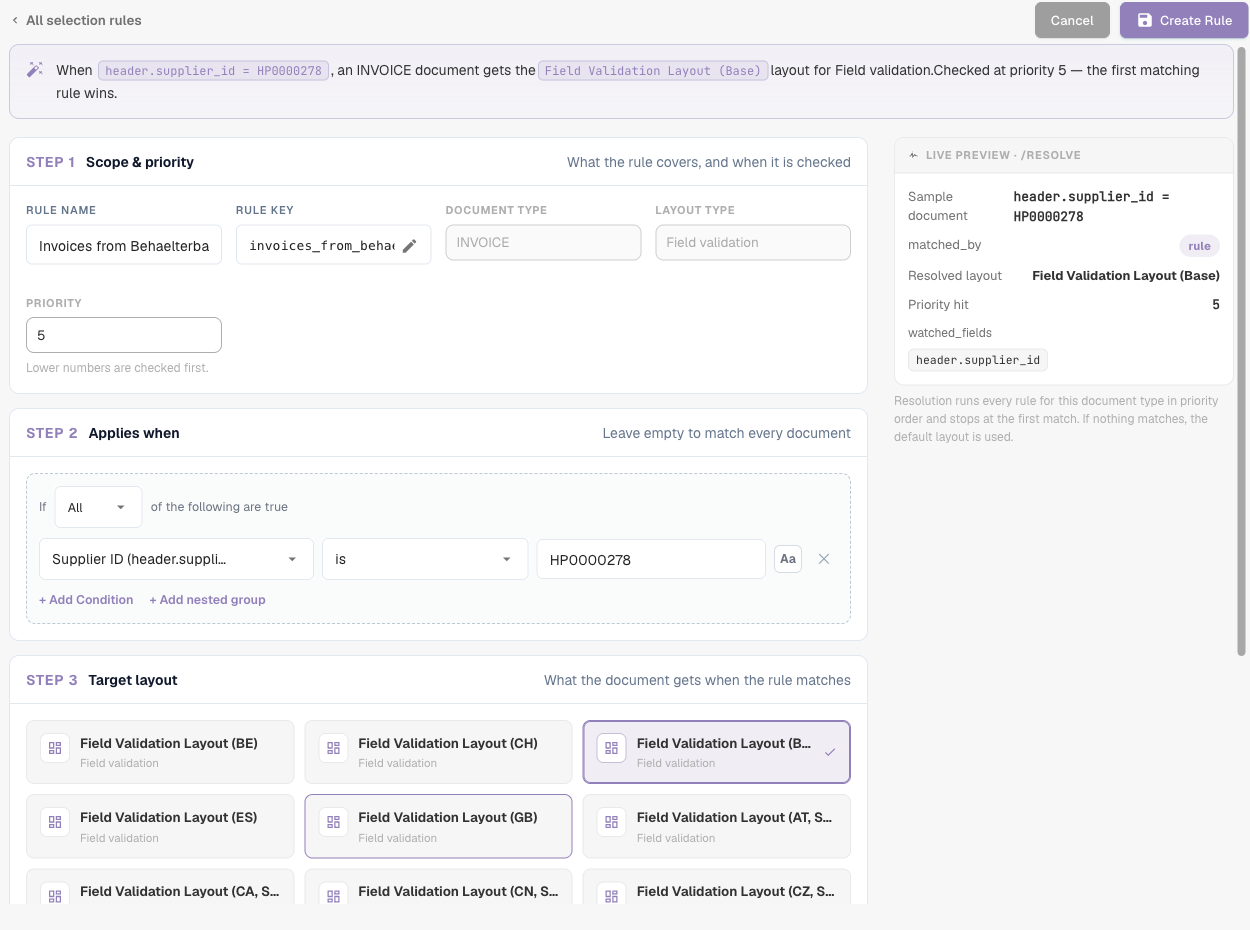Click the Rule Key input field

tap(333, 245)
